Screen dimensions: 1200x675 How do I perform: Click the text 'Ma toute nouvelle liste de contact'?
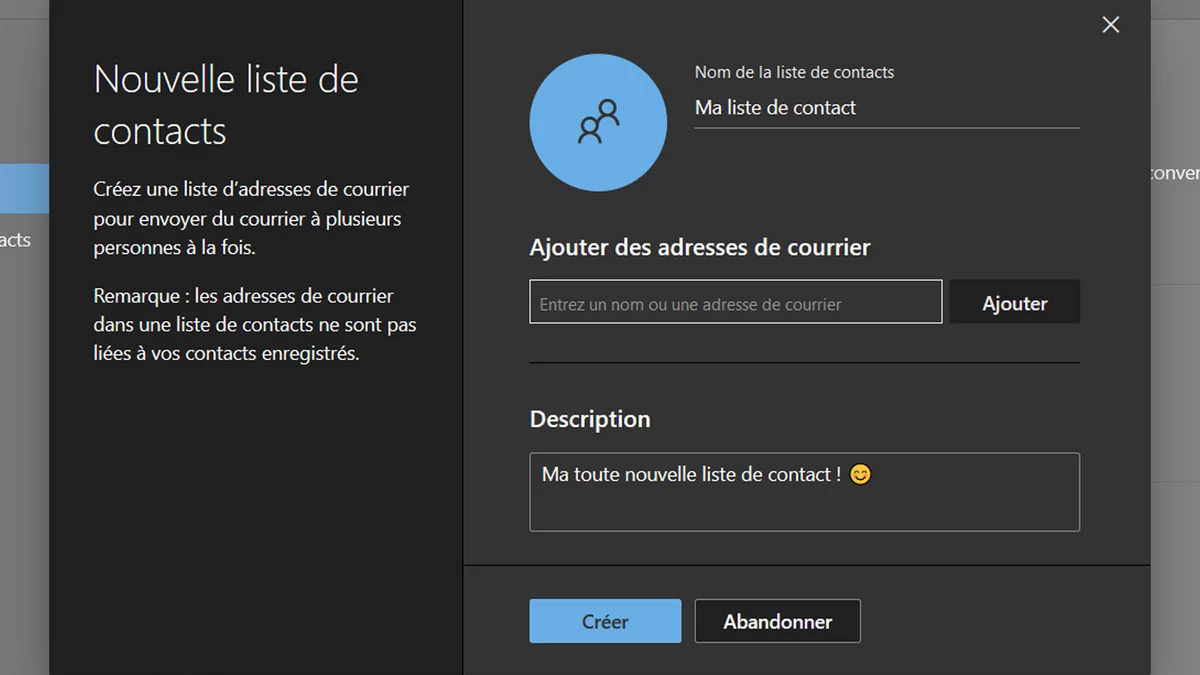pyautogui.click(x=690, y=475)
